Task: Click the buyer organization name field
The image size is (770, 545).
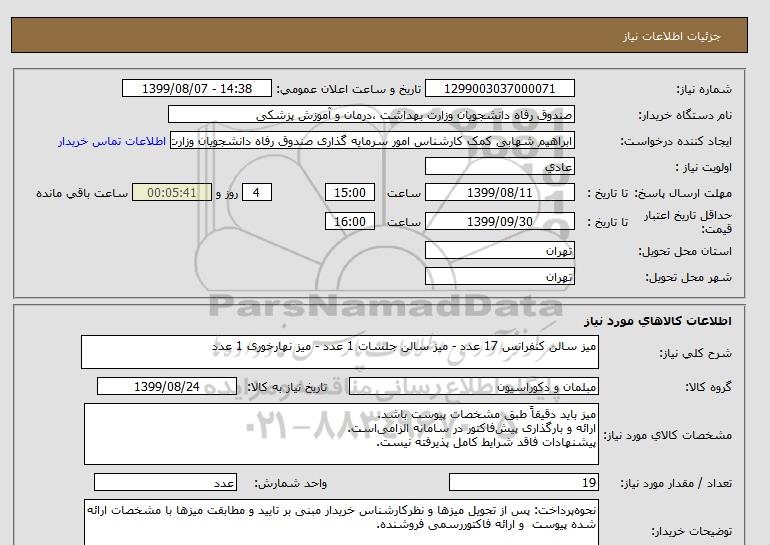Action: pos(371,114)
